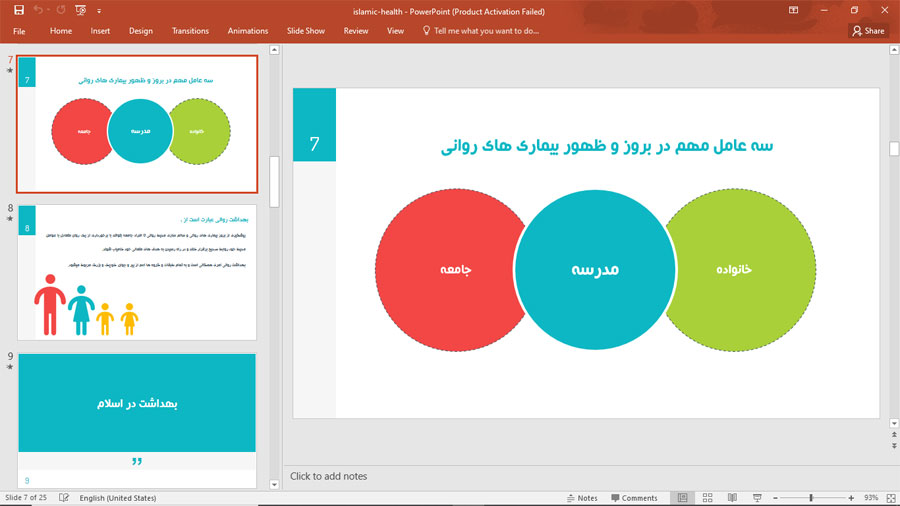This screenshot has height=506, width=900.
Task: Click zoom in plus icon
Action: coord(851,498)
